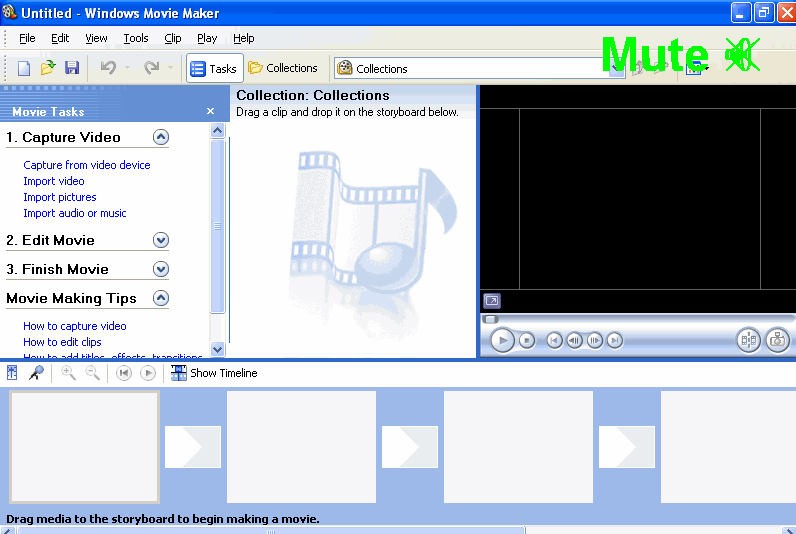This screenshot has height=534, width=796.
Task: Open the Edit menu
Action: point(60,38)
